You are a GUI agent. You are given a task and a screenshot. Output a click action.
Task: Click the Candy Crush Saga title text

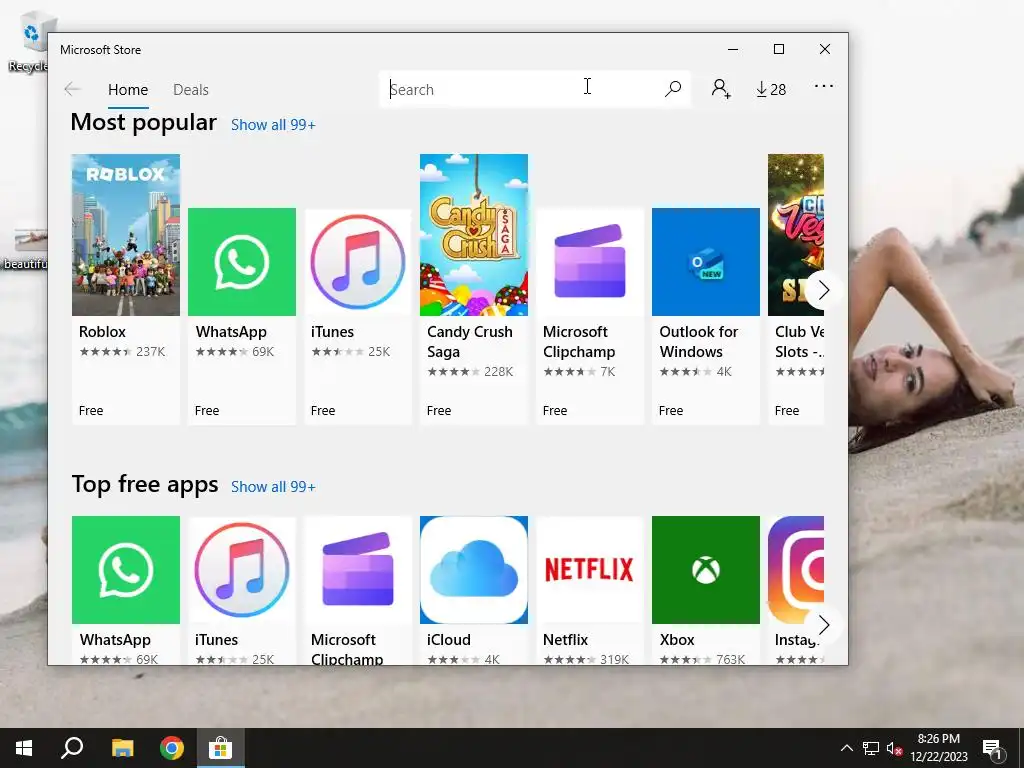pos(470,342)
